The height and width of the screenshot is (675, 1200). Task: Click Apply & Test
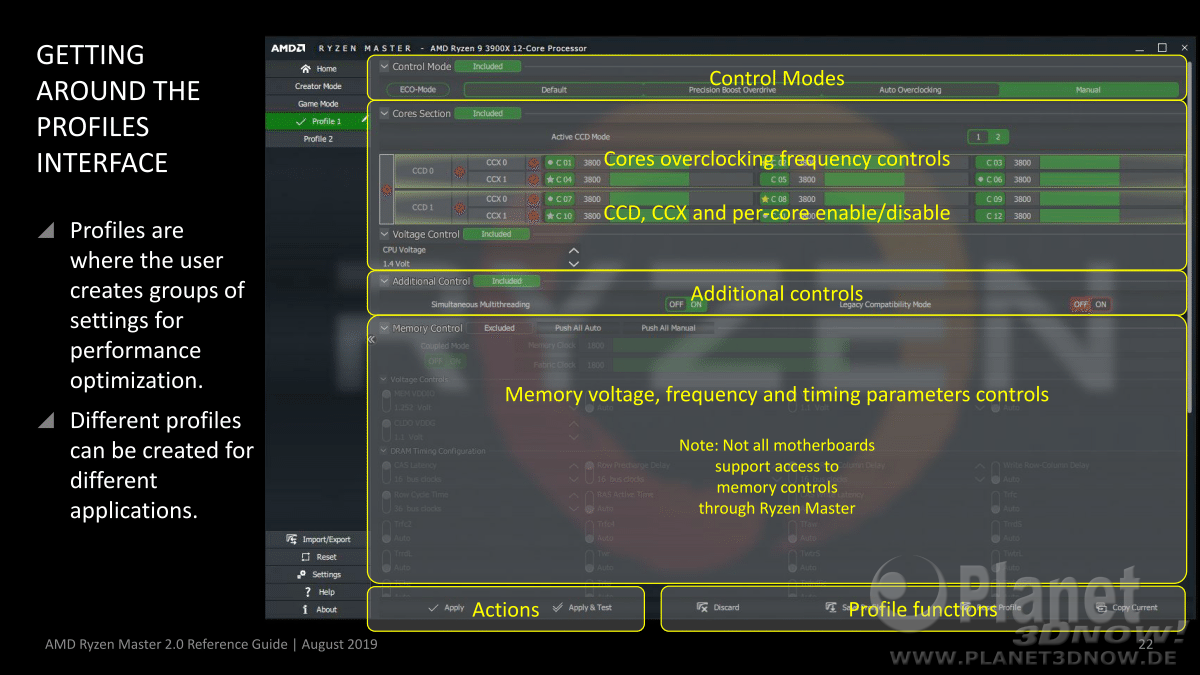[581, 607]
